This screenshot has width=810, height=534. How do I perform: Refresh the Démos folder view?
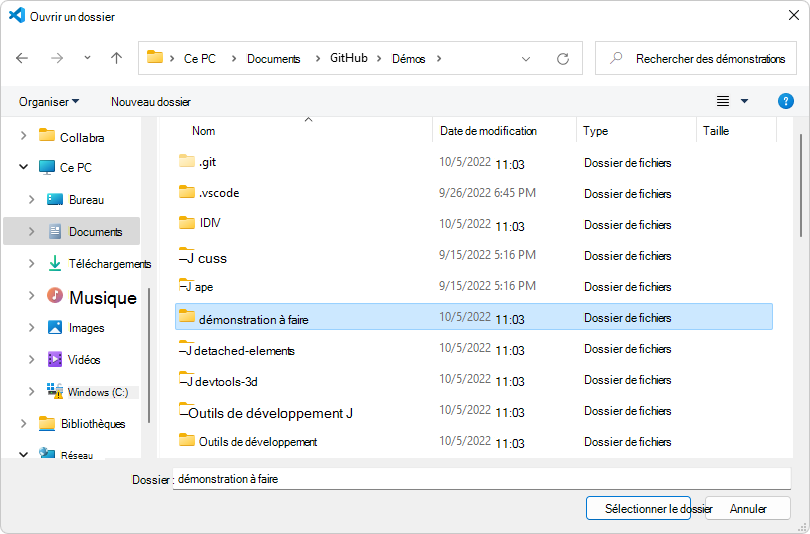click(x=563, y=58)
